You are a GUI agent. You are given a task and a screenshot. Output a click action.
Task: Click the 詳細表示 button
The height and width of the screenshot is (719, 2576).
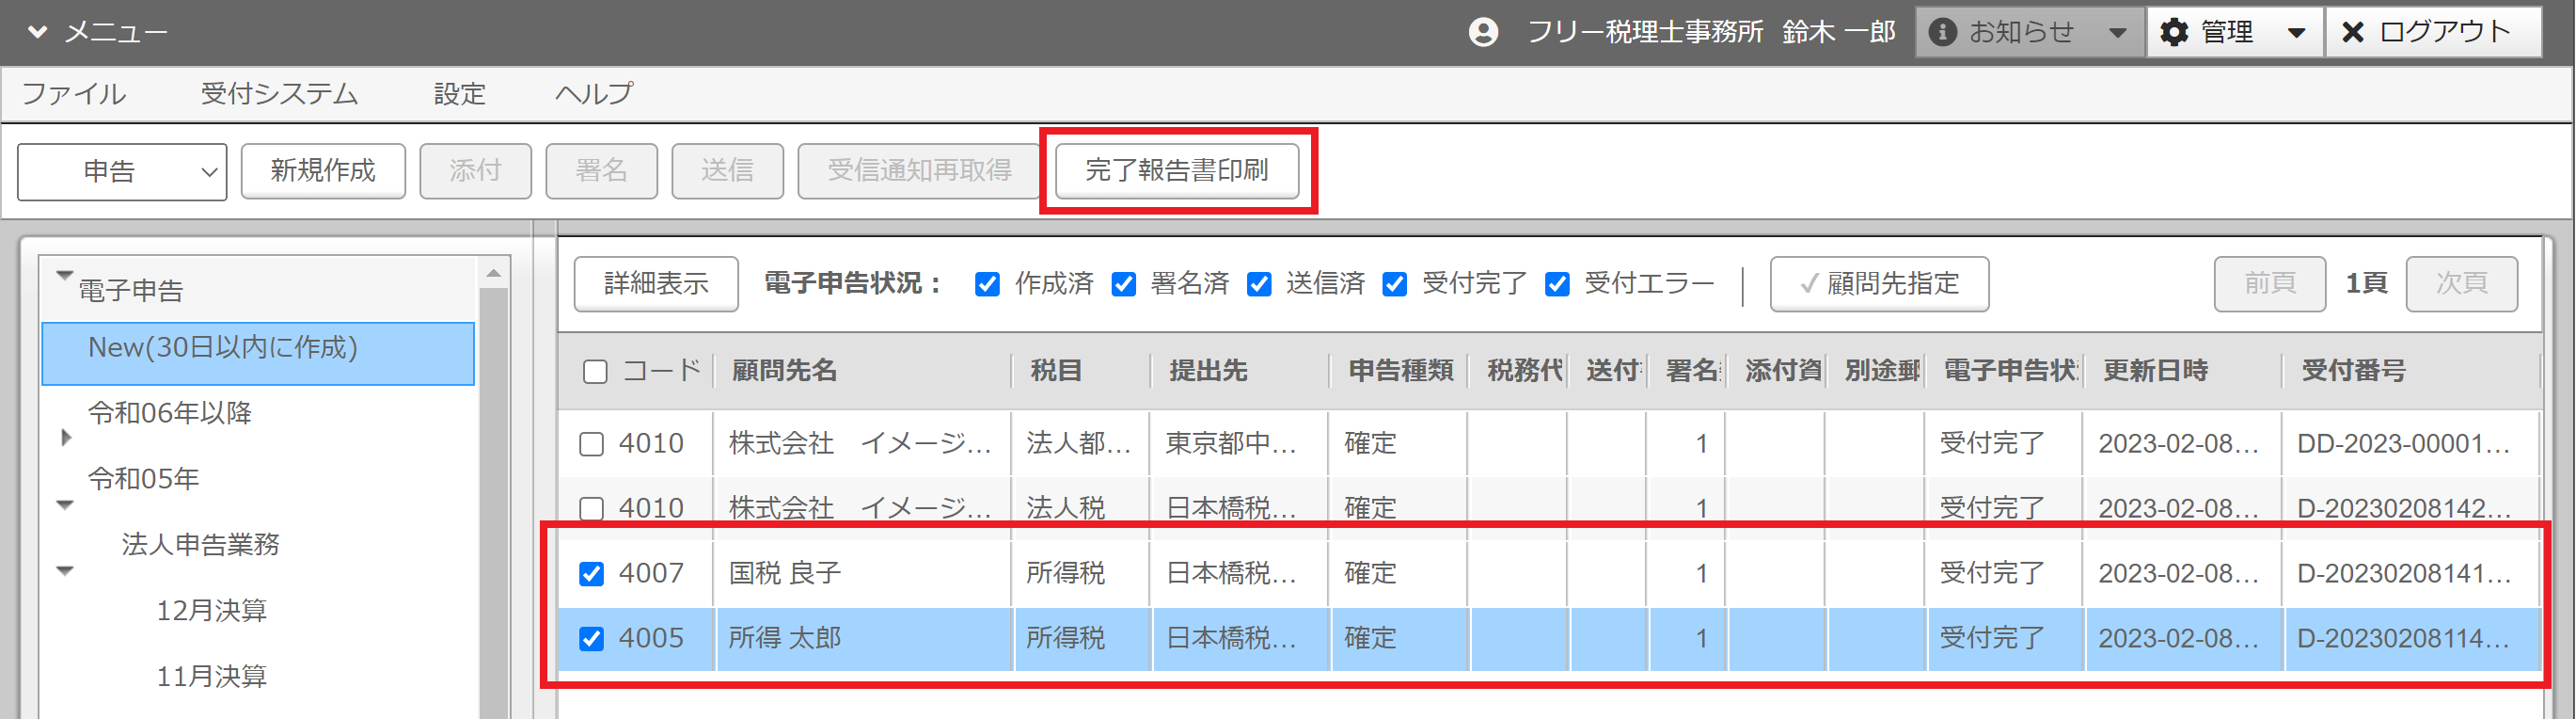(x=656, y=284)
